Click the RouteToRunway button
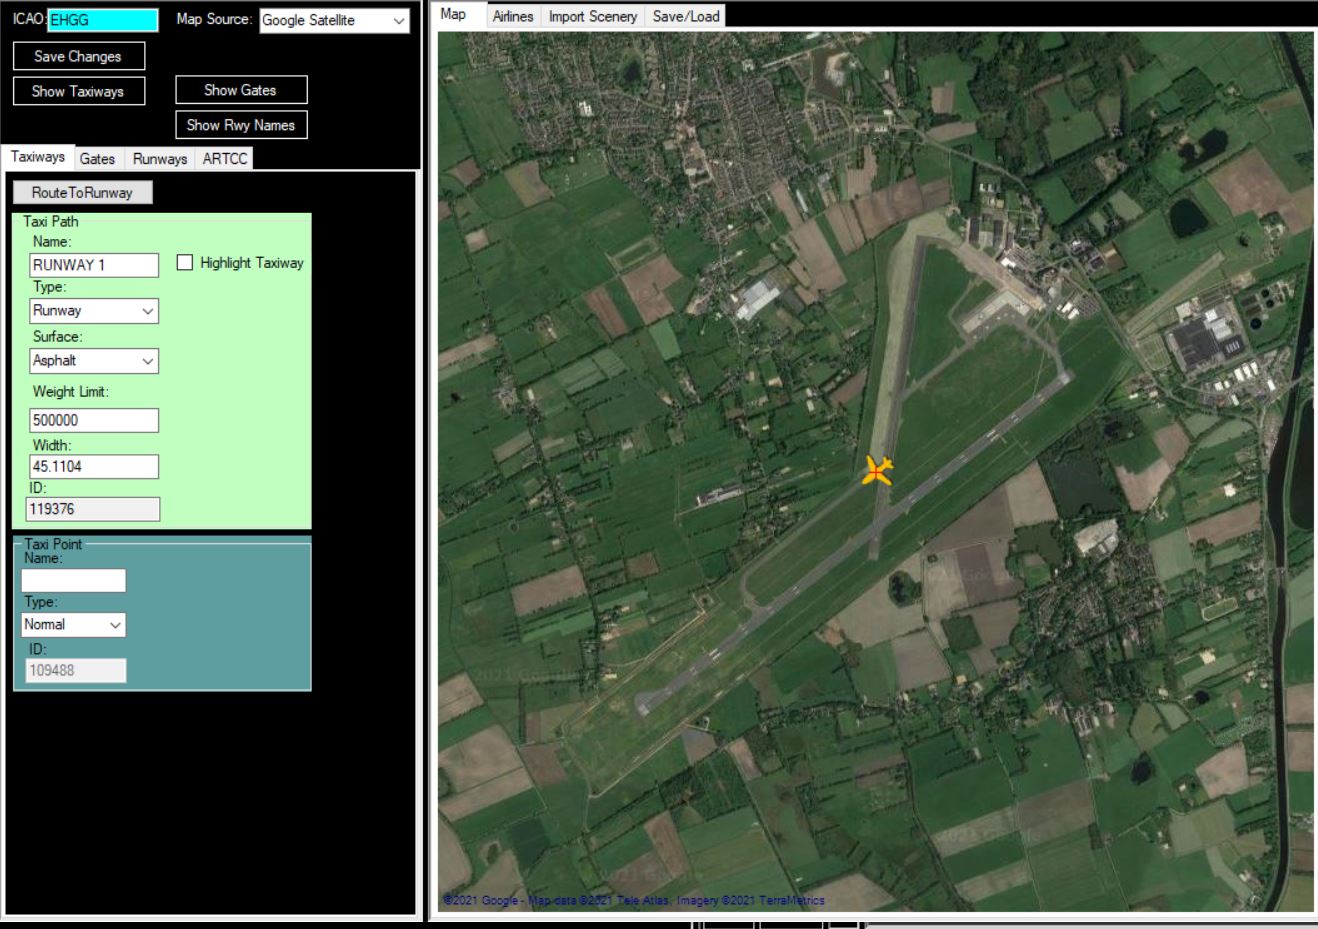 click(x=83, y=193)
